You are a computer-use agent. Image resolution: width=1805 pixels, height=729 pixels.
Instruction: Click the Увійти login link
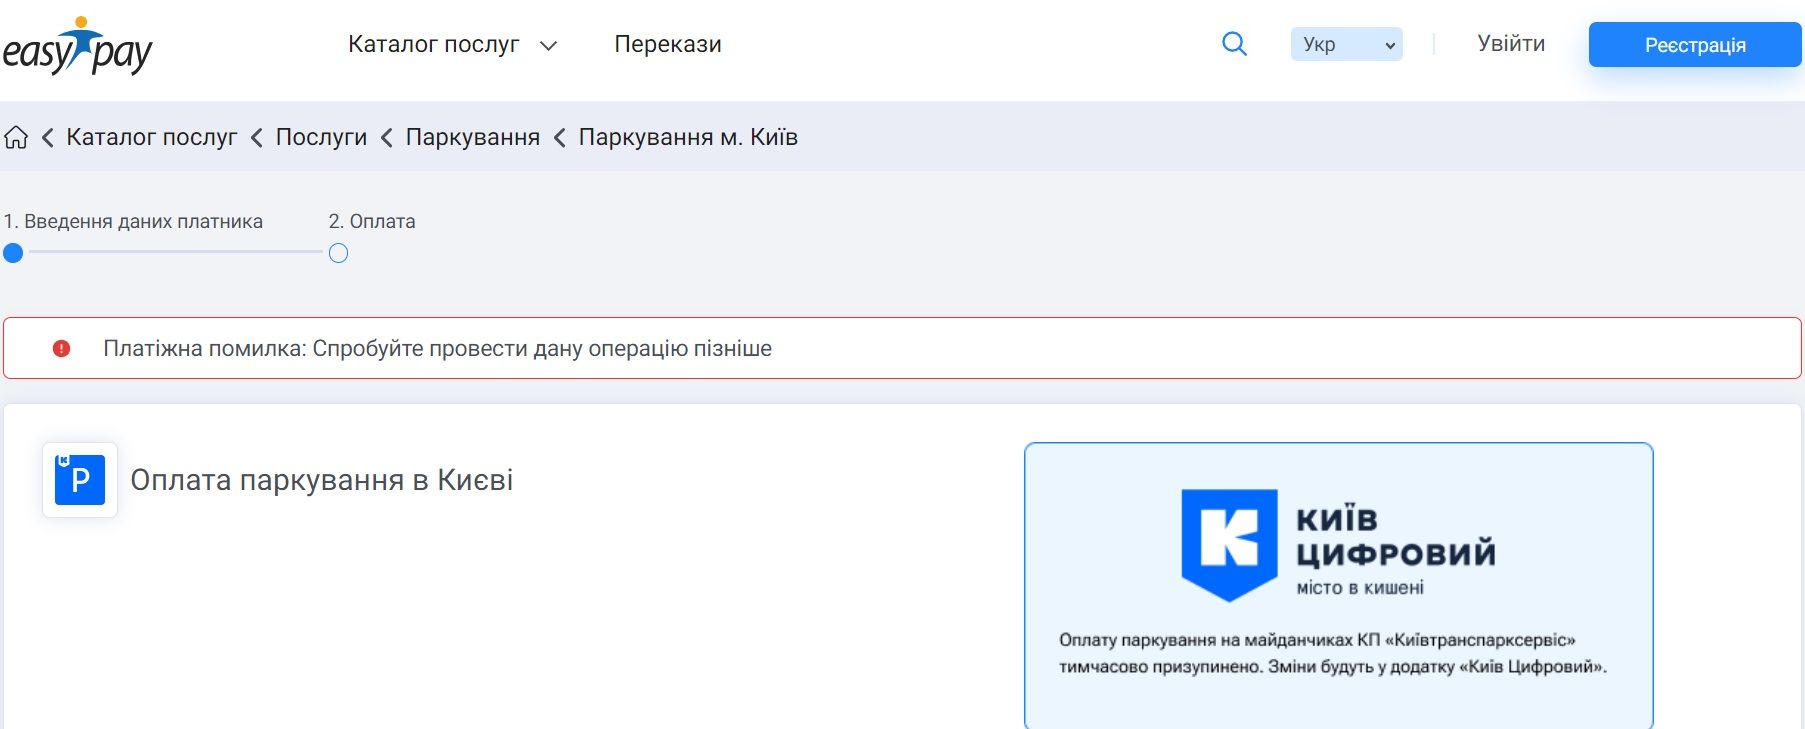click(1511, 44)
